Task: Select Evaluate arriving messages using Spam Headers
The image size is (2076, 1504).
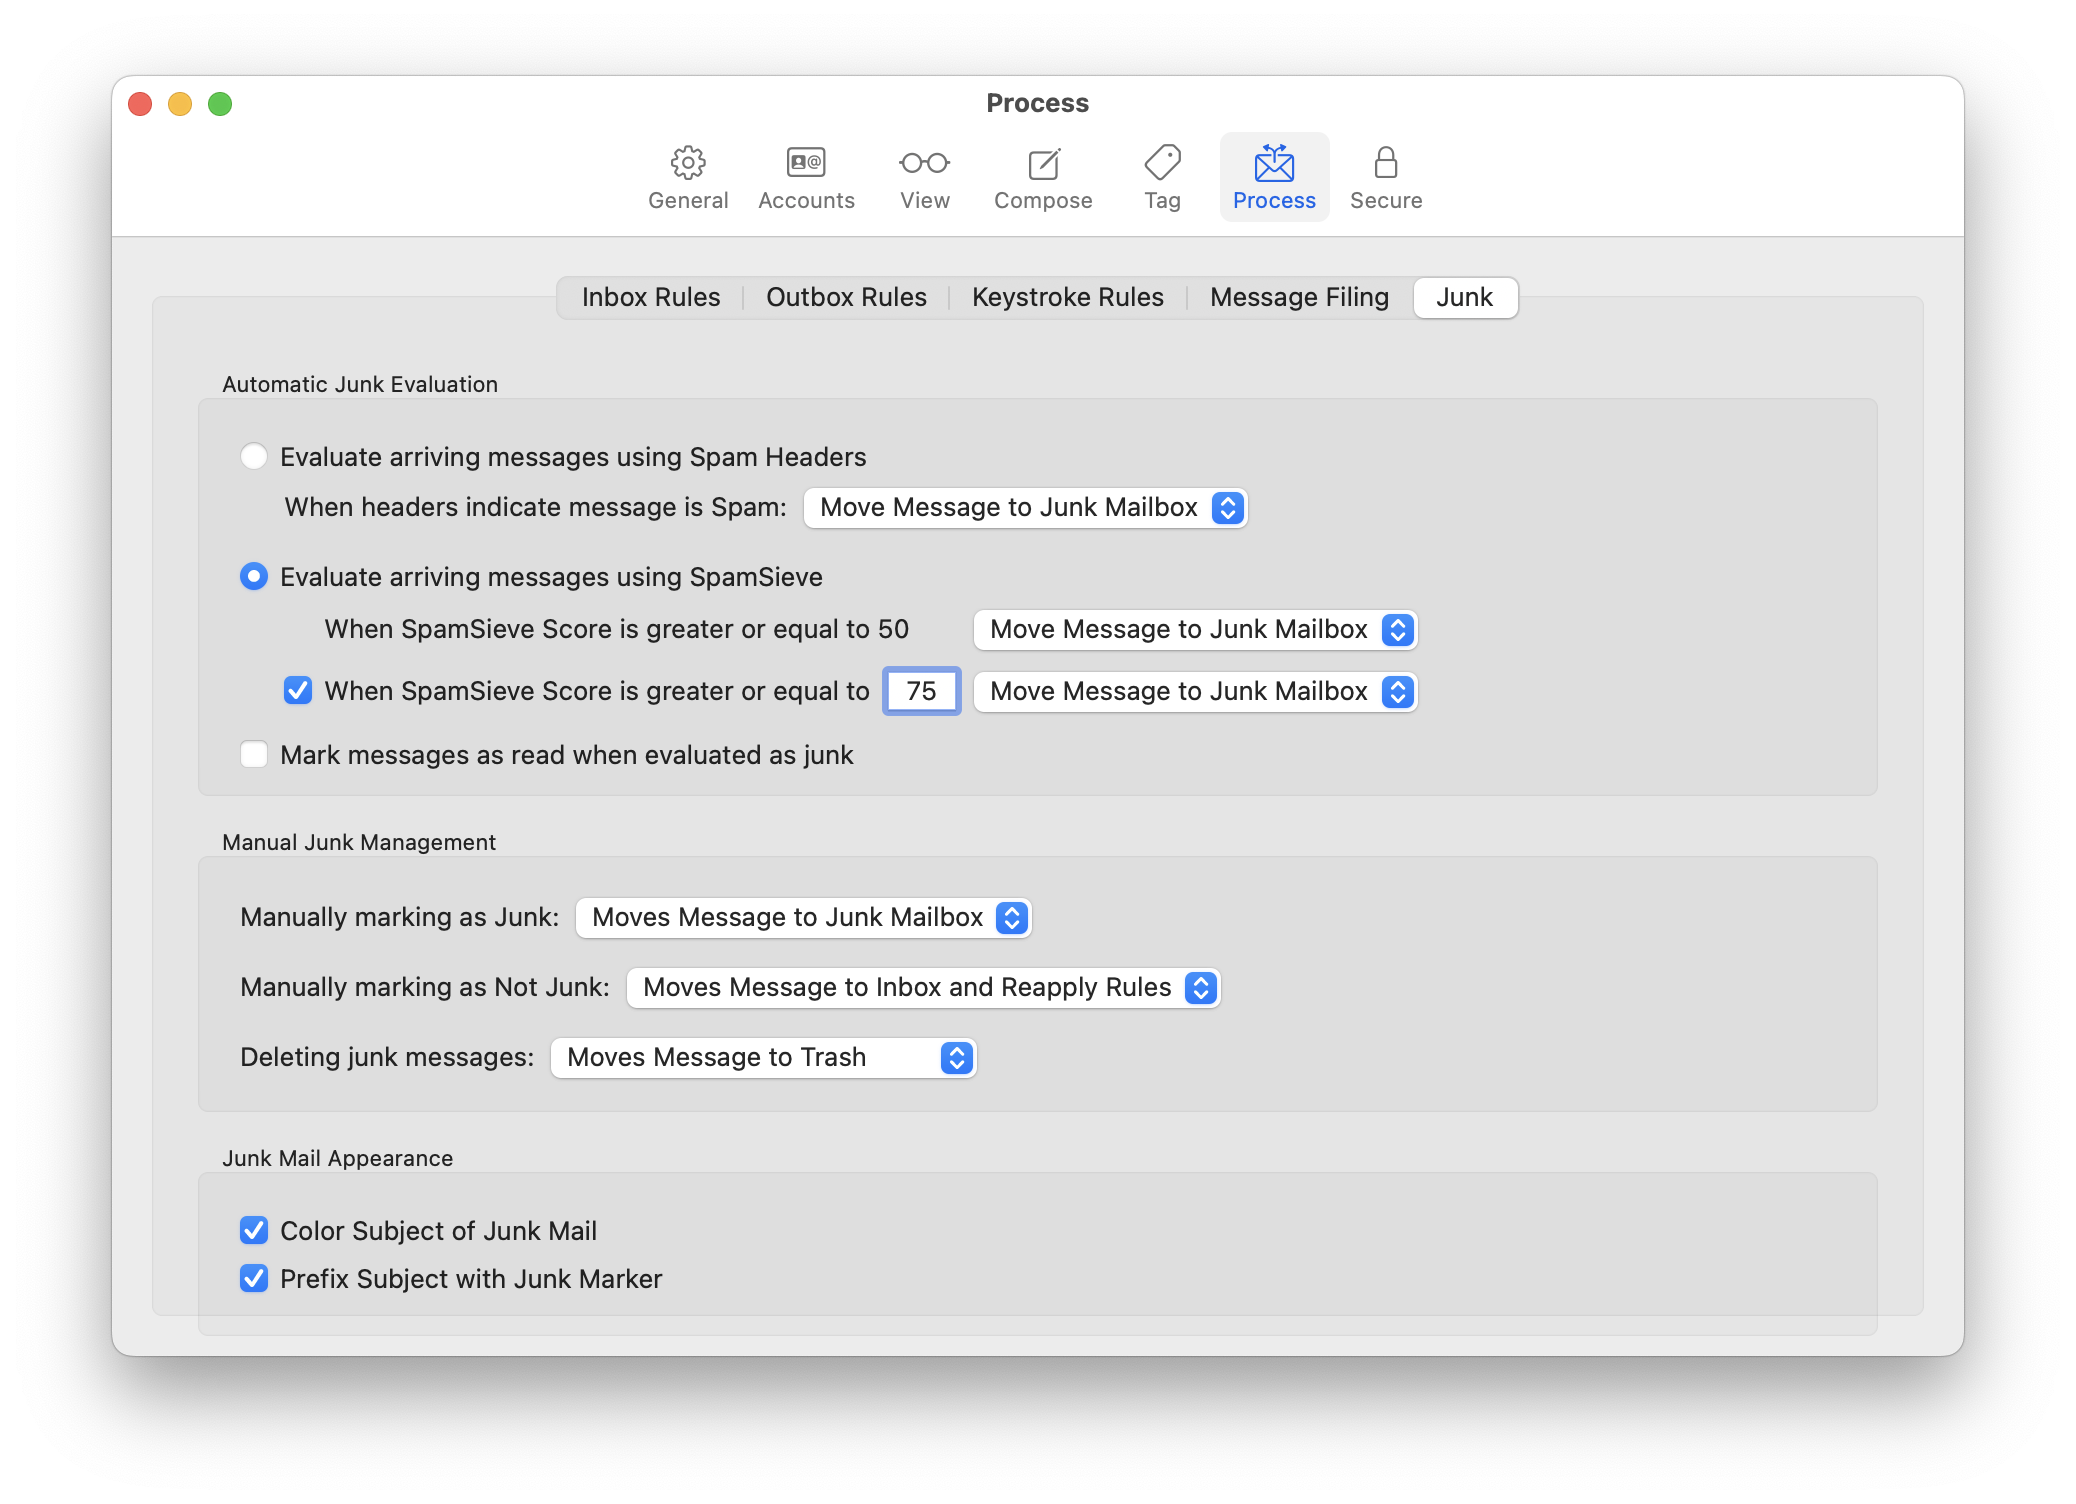Action: tap(254, 456)
